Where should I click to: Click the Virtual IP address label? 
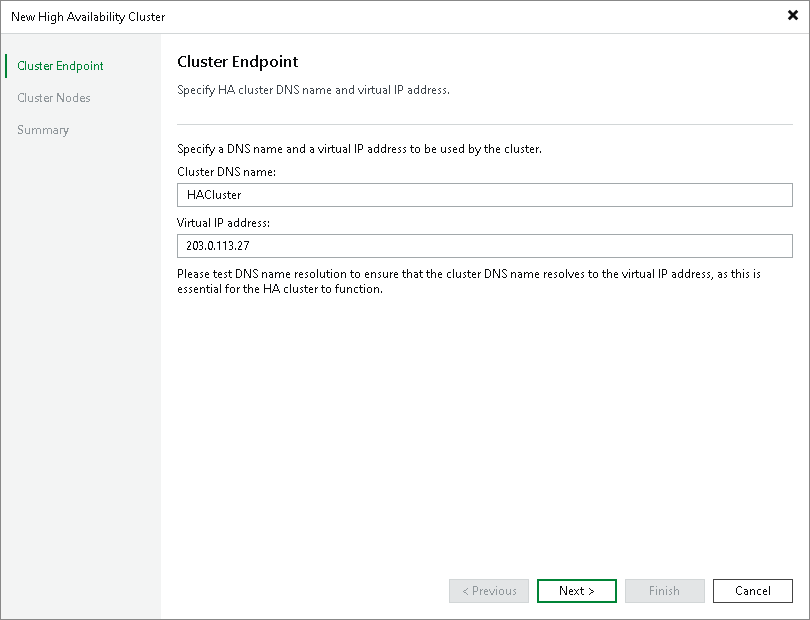tap(222, 222)
